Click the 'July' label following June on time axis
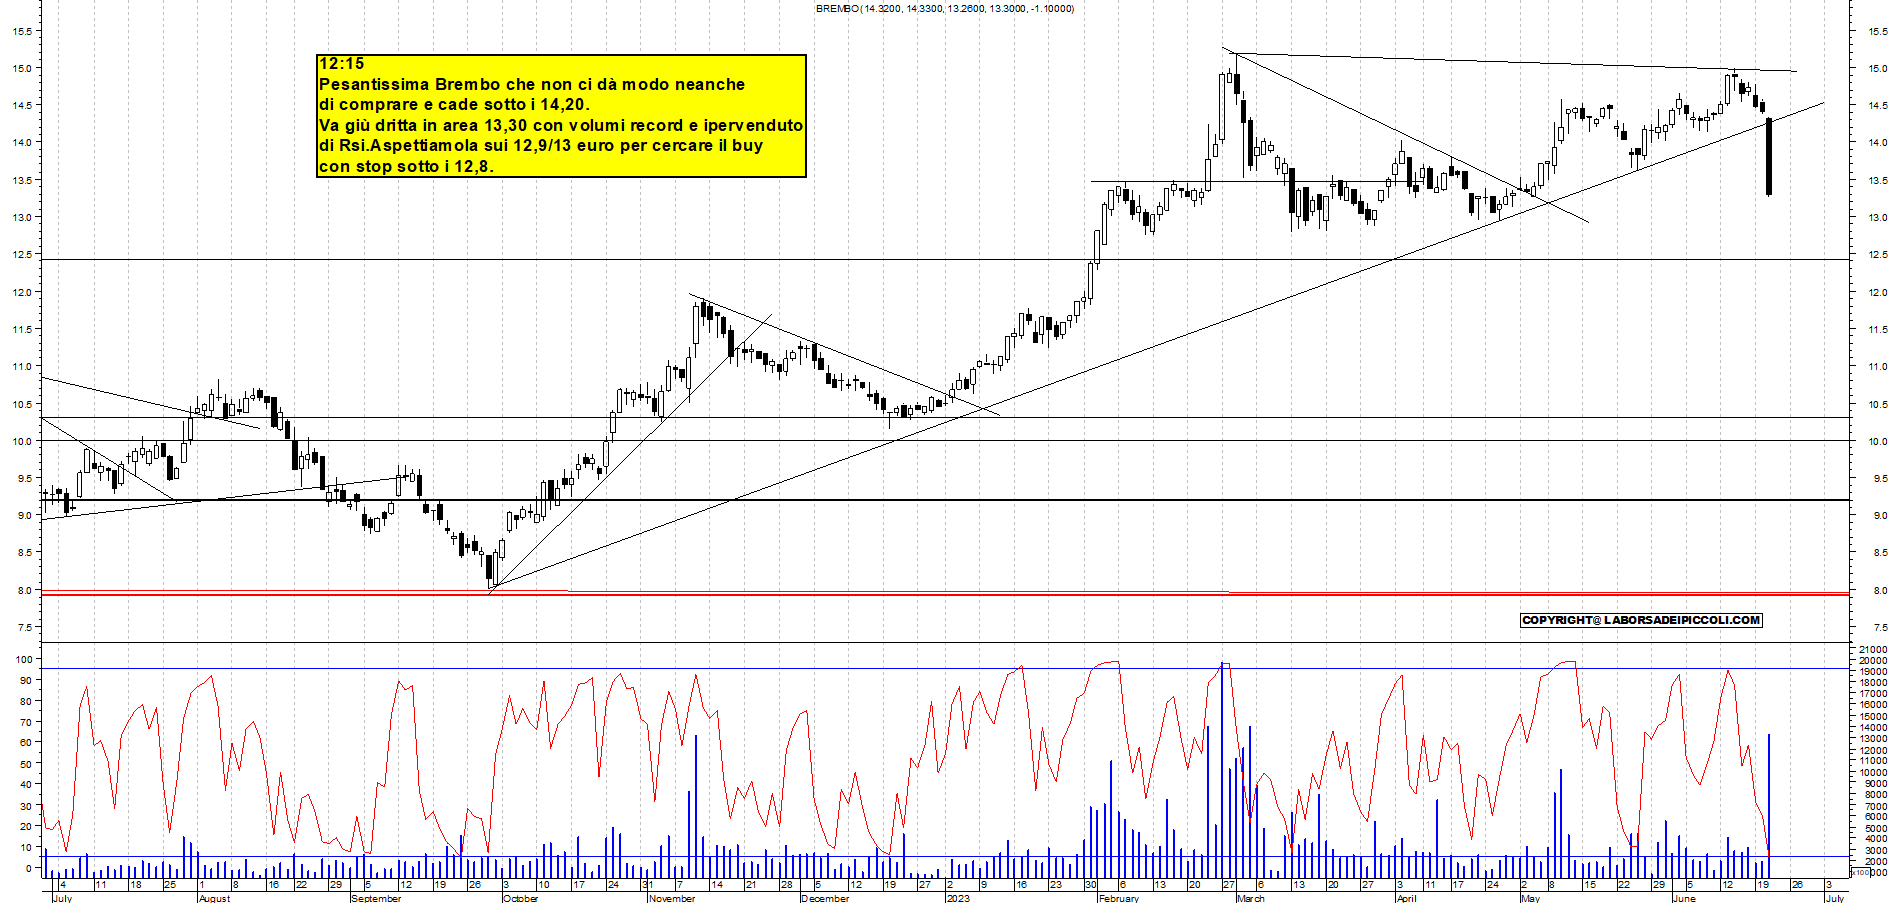Viewport: 1890px width, 903px height. coord(1835,898)
